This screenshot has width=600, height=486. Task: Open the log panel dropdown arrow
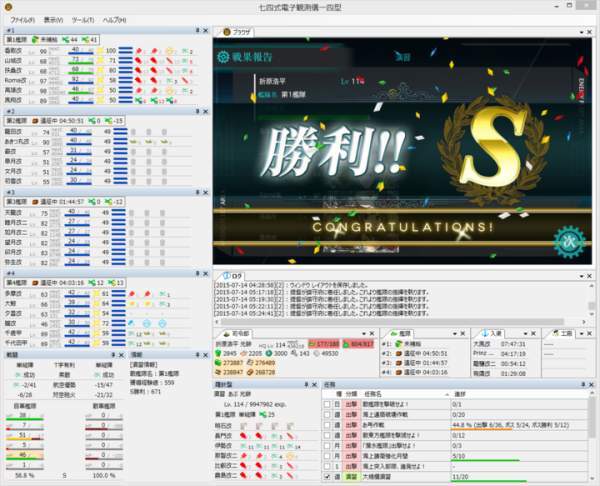(582, 276)
